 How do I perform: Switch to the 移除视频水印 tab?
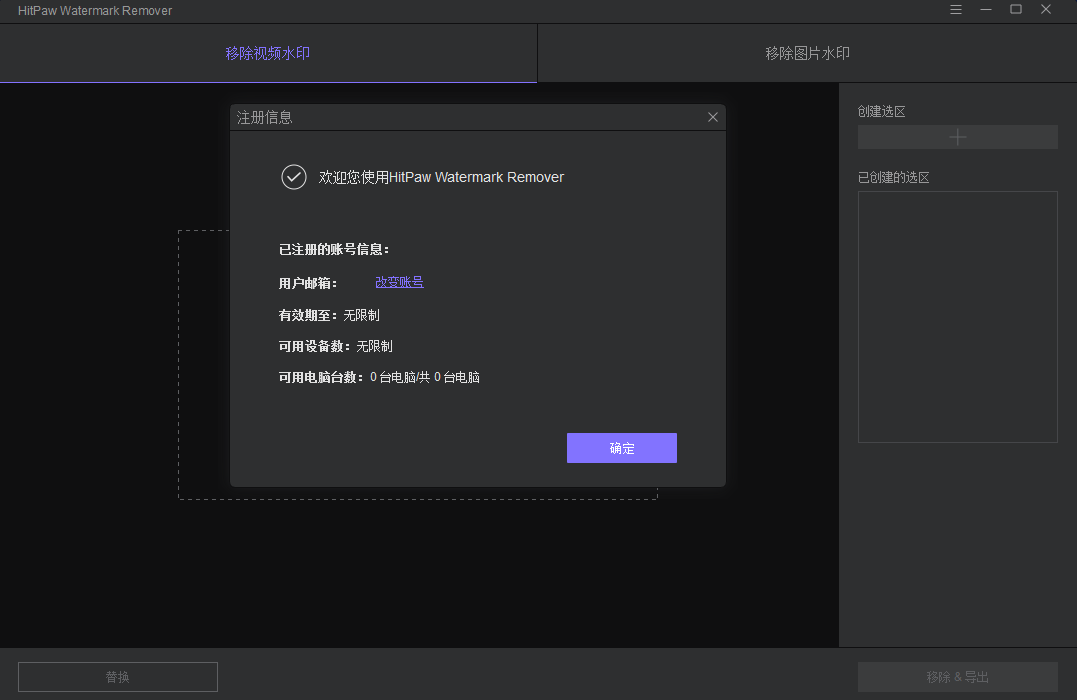point(268,54)
